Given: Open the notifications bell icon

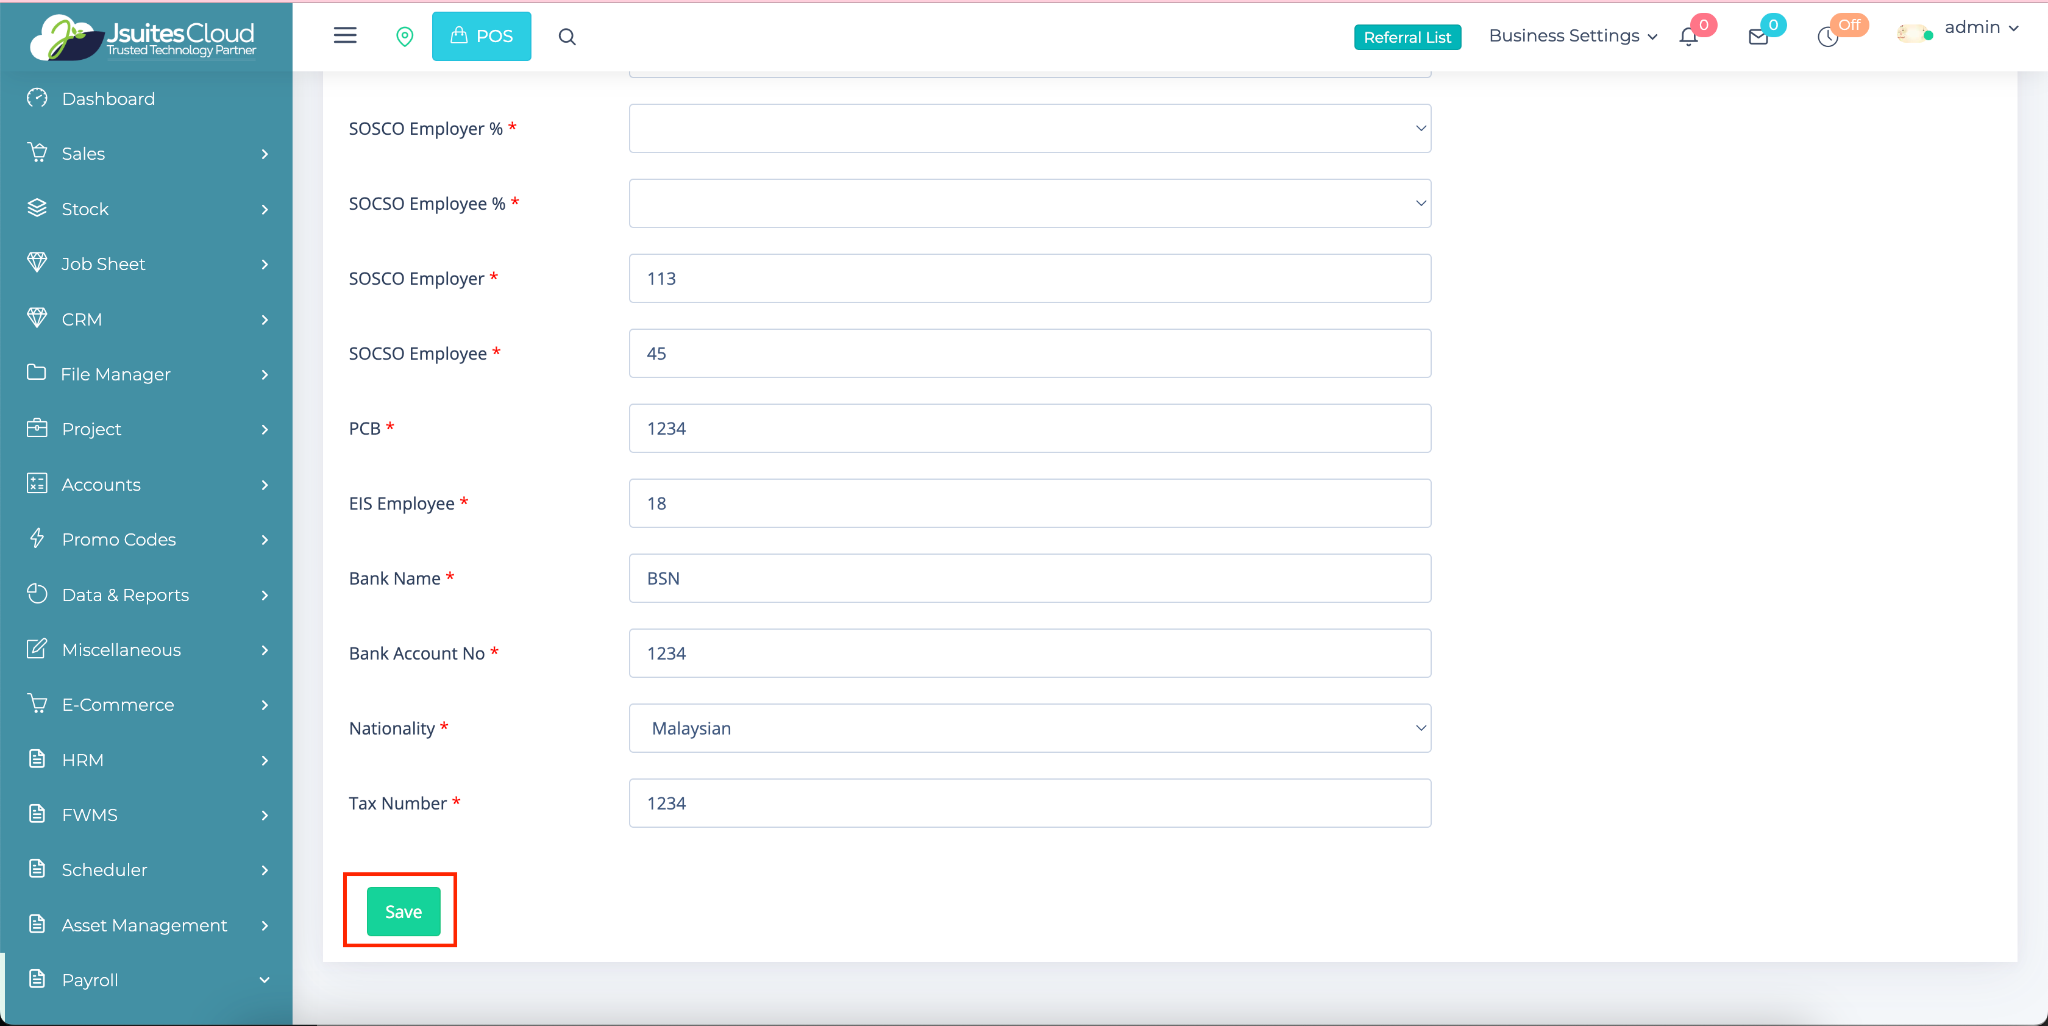Looking at the screenshot, I should tap(1689, 37).
